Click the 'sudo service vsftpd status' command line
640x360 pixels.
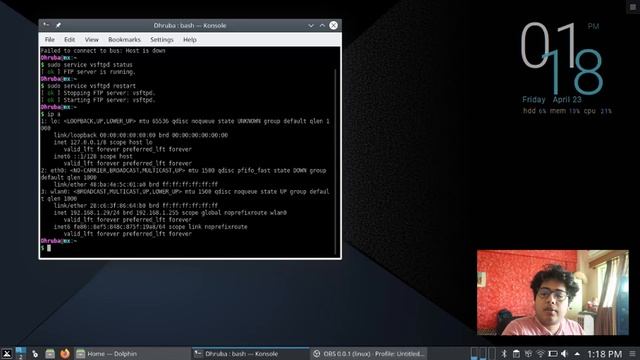click(87, 64)
